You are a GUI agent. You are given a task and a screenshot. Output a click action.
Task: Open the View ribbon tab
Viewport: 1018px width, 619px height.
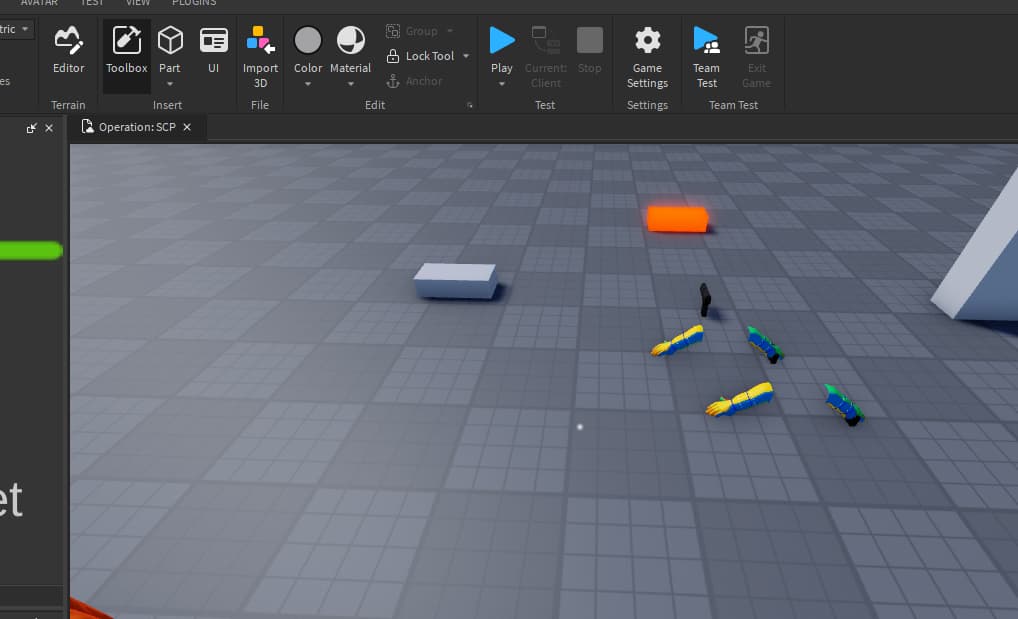click(x=138, y=3)
